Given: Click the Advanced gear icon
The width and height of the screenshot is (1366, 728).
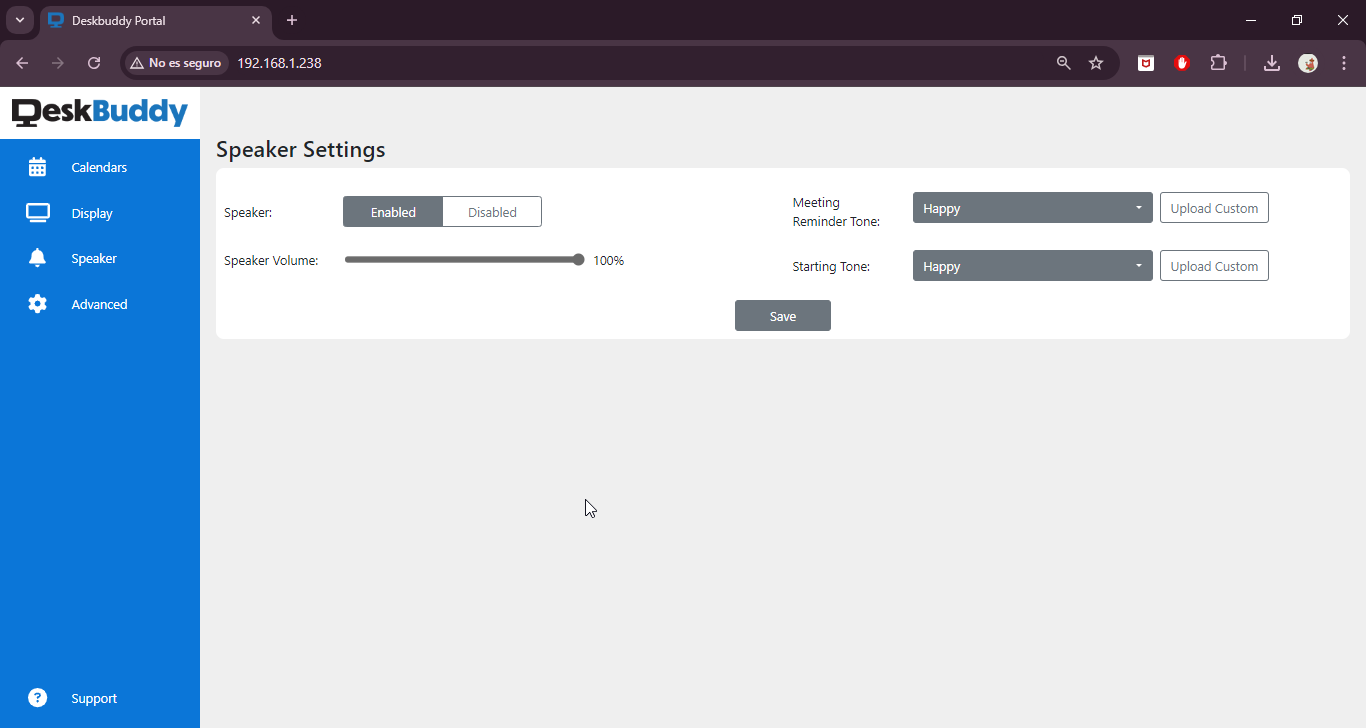Looking at the screenshot, I should (38, 304).
